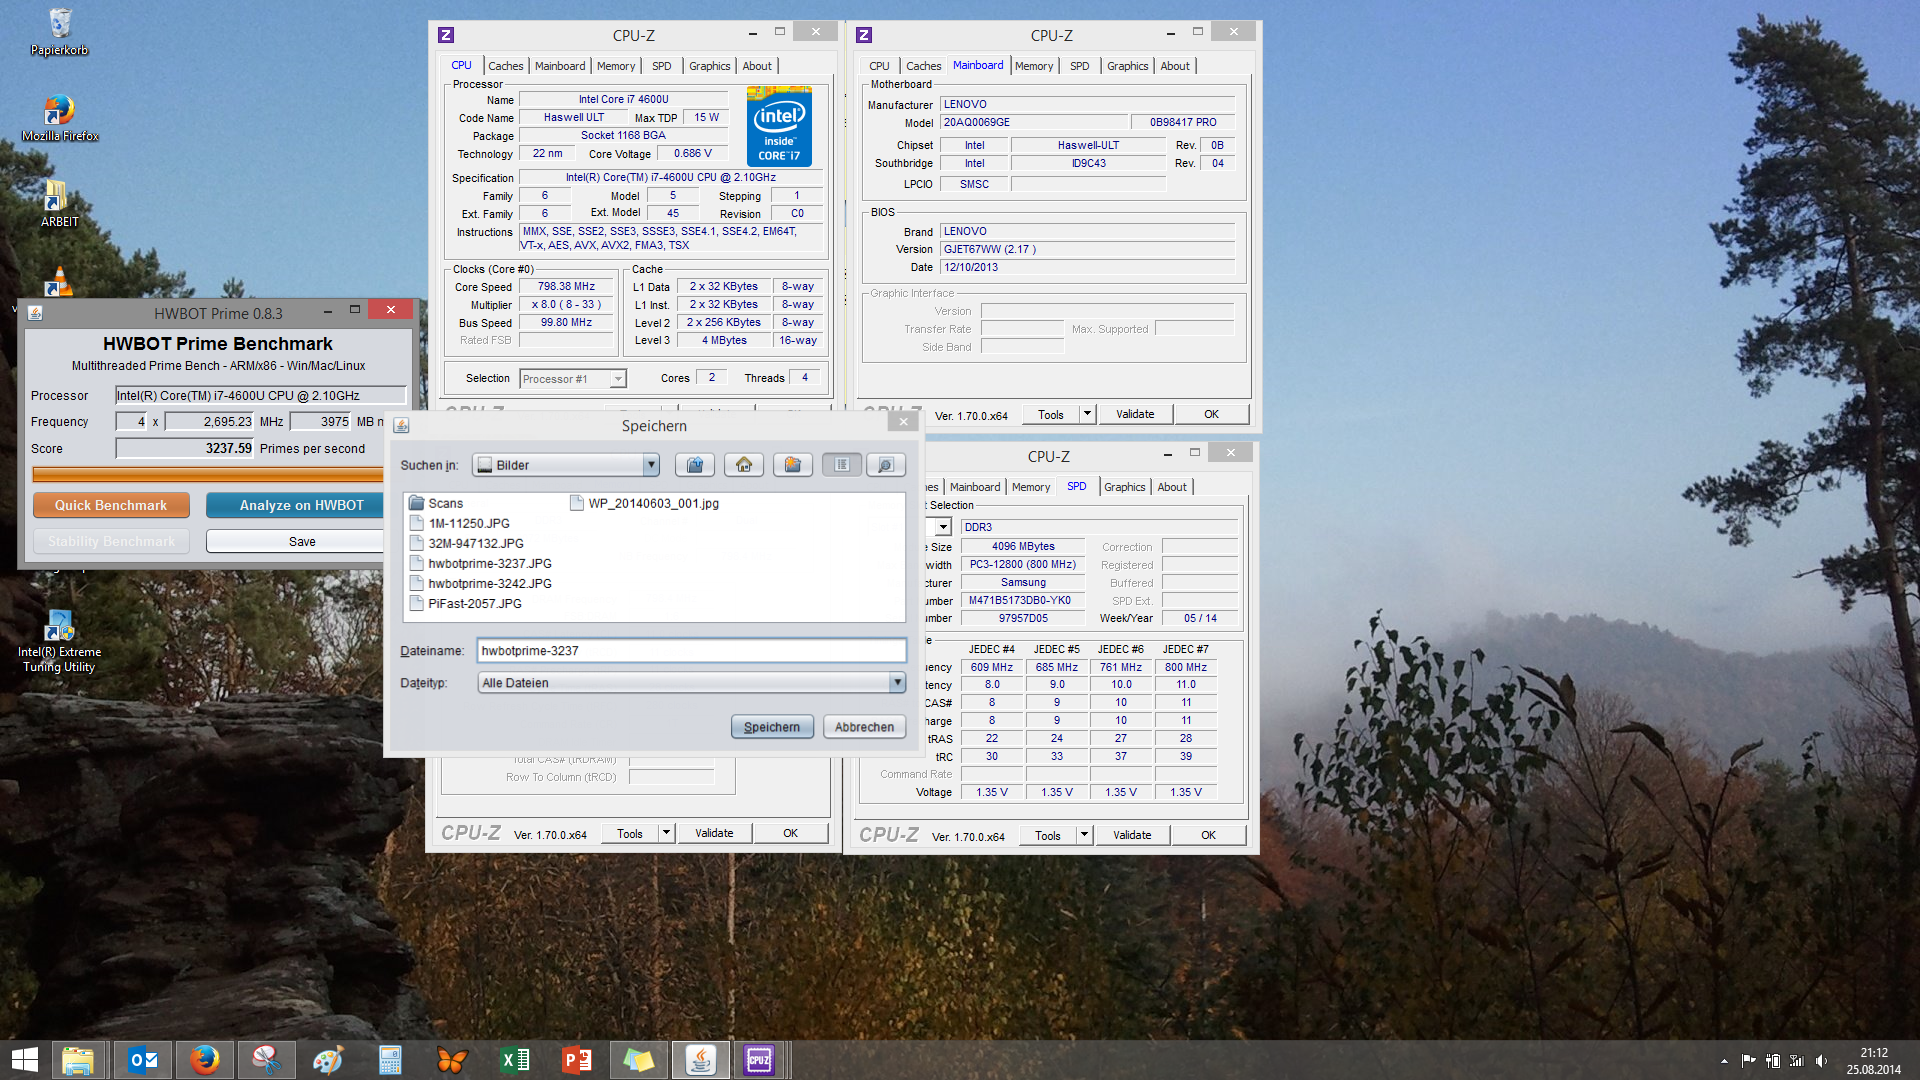Click Analyze on HWBOT button
Screen dimensions: 1920x1080
click(295, 505)
